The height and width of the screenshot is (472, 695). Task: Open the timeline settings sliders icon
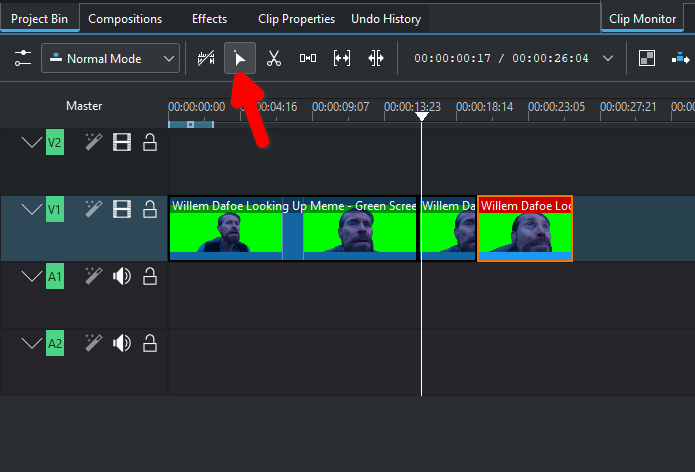(x=23, y=58)
